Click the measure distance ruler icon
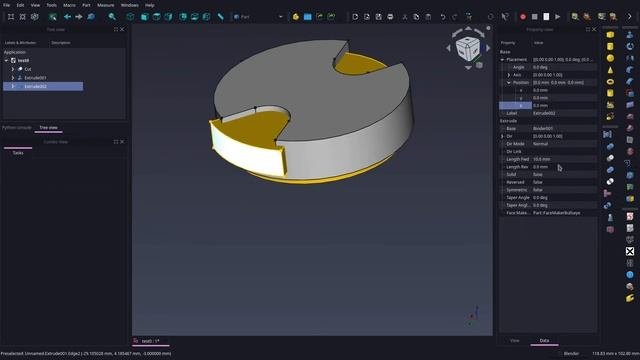The image size is (640, 360). (220, 17)
